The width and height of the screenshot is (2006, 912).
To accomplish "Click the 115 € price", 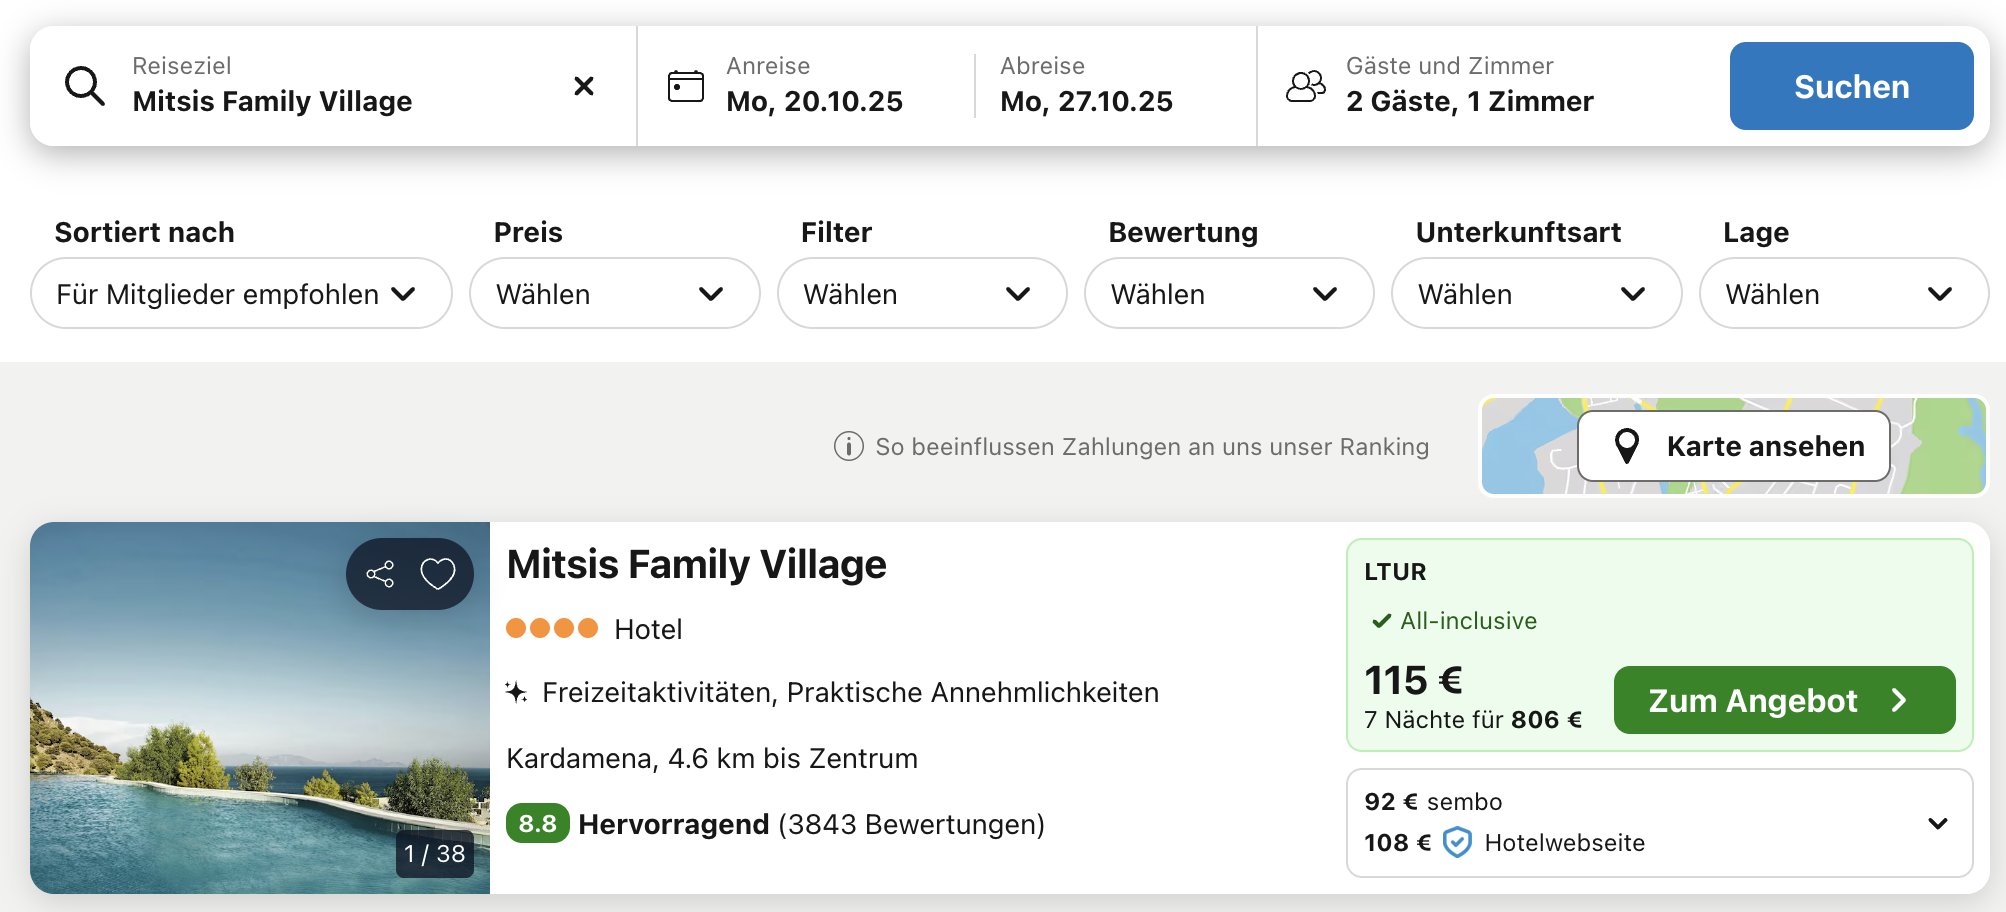I will click(1413, 680).
